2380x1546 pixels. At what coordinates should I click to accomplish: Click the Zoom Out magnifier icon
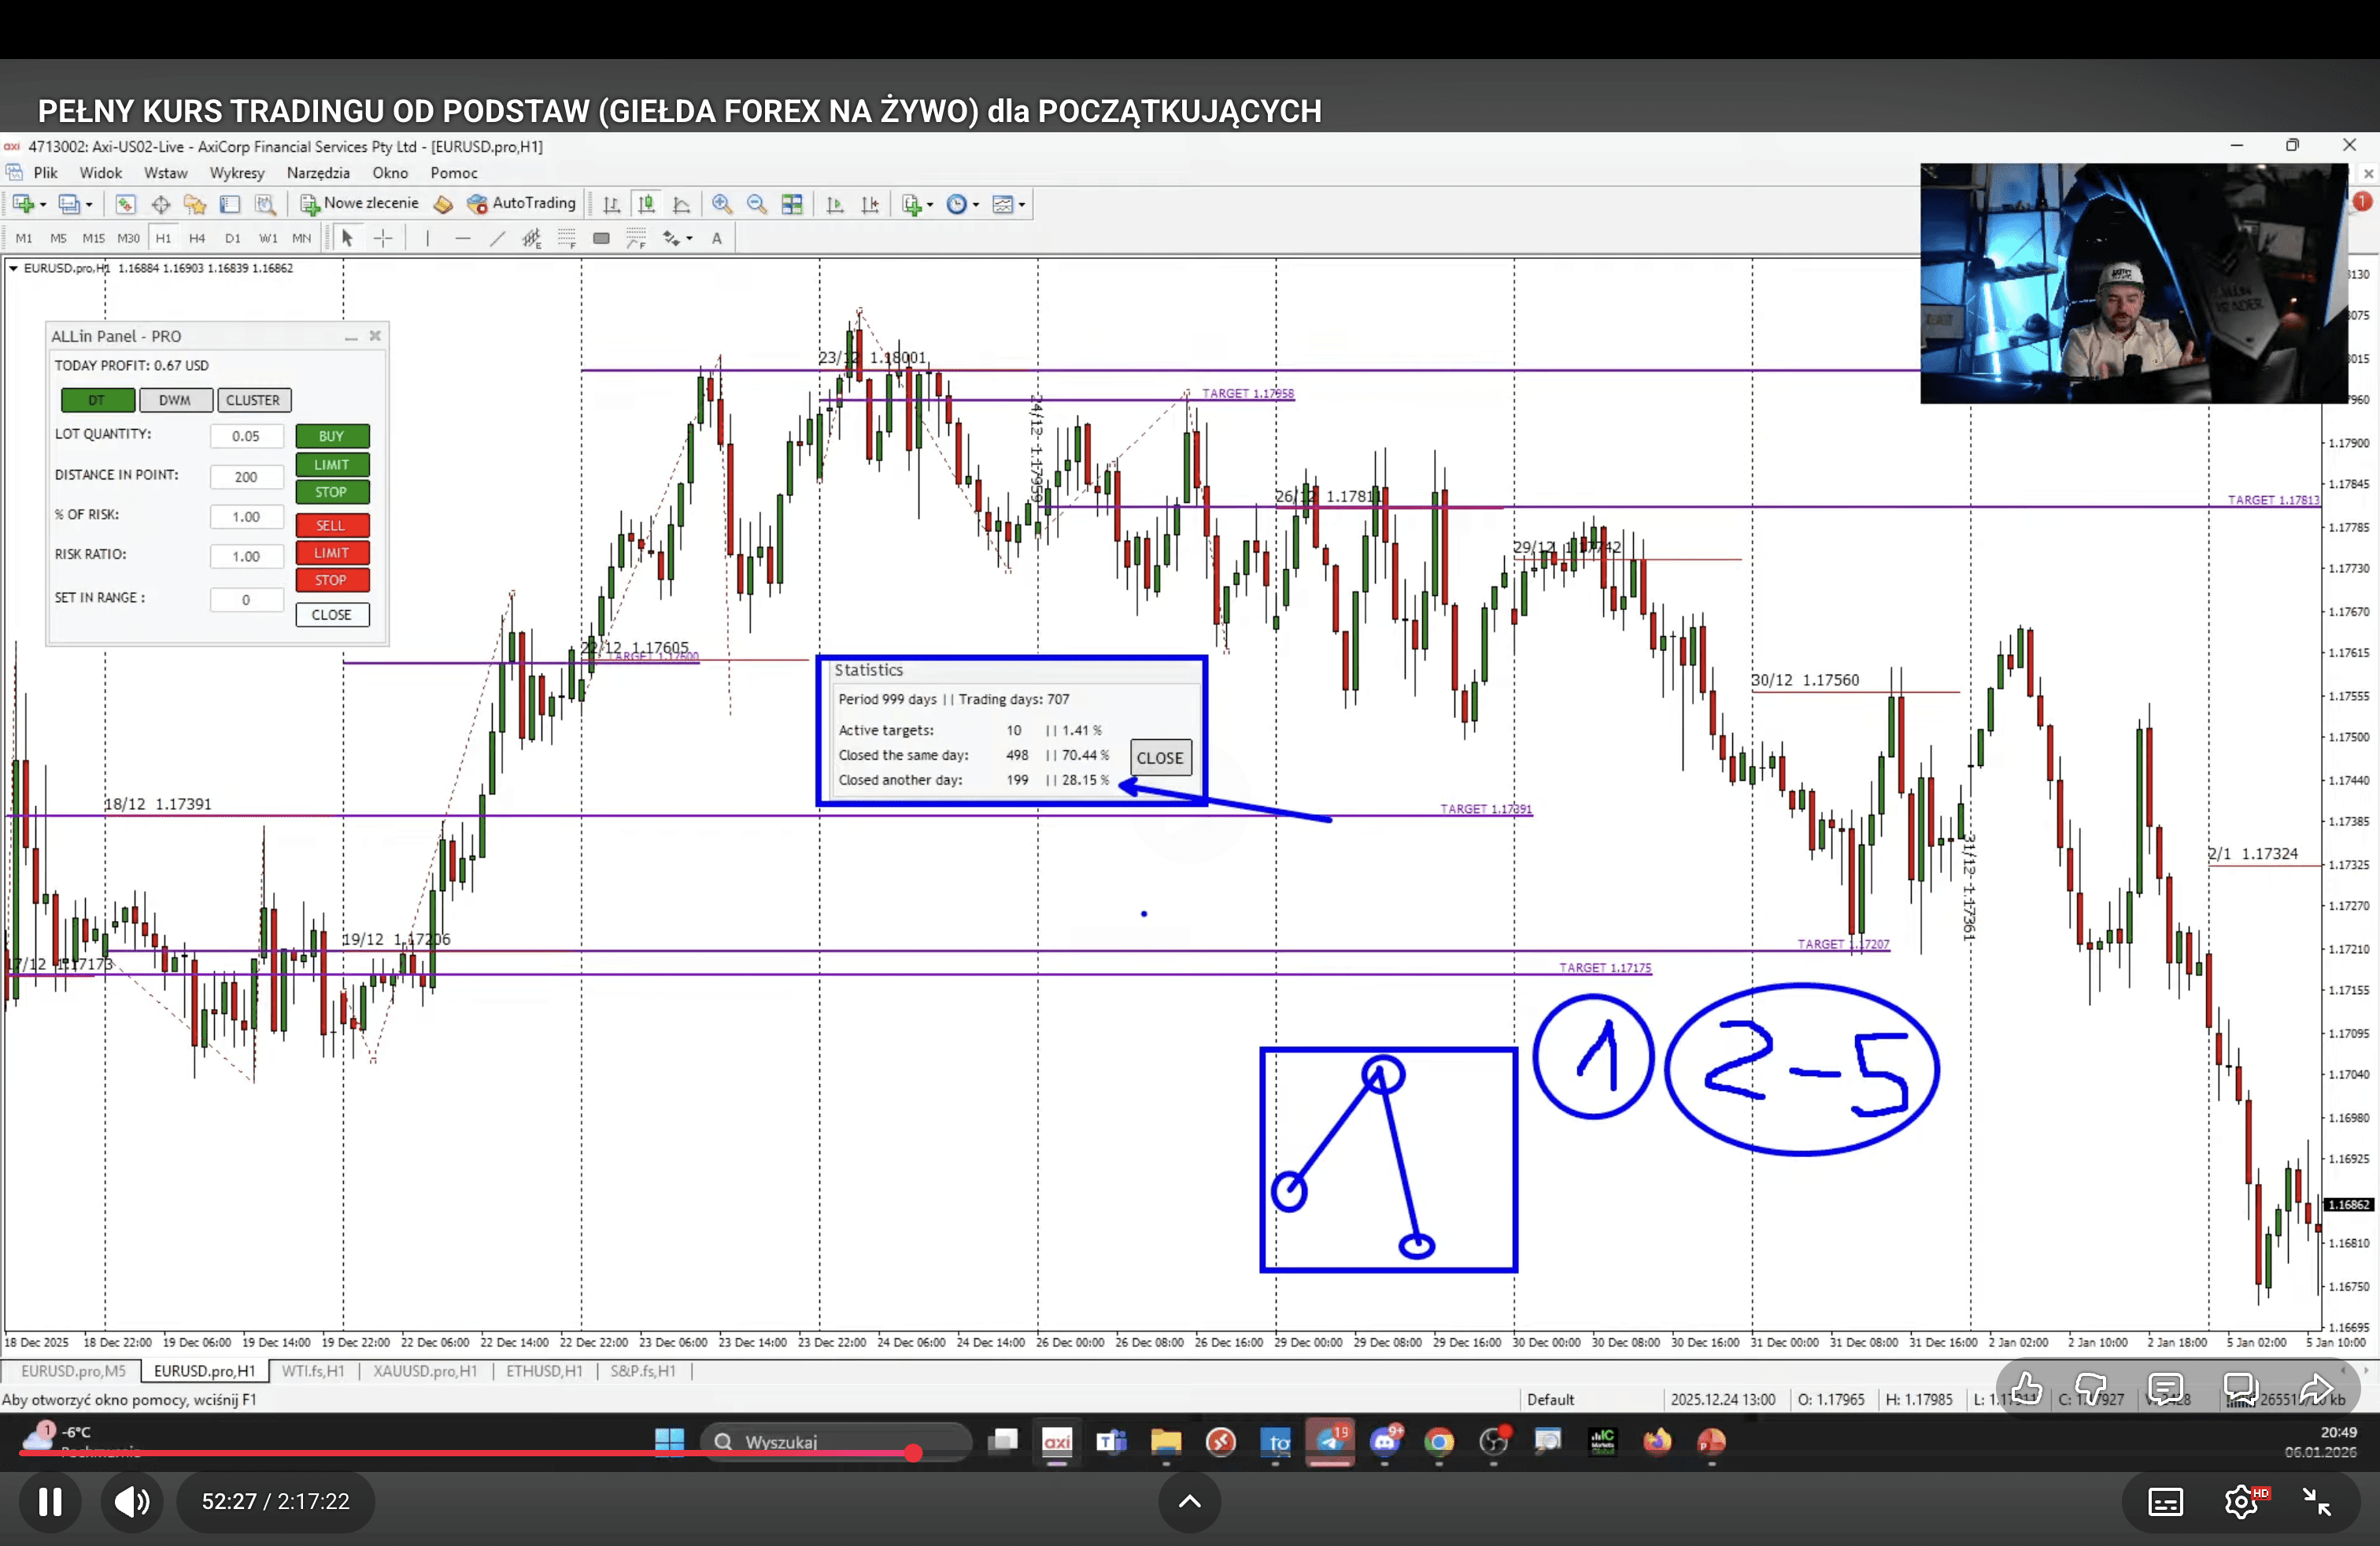point(757,204)
